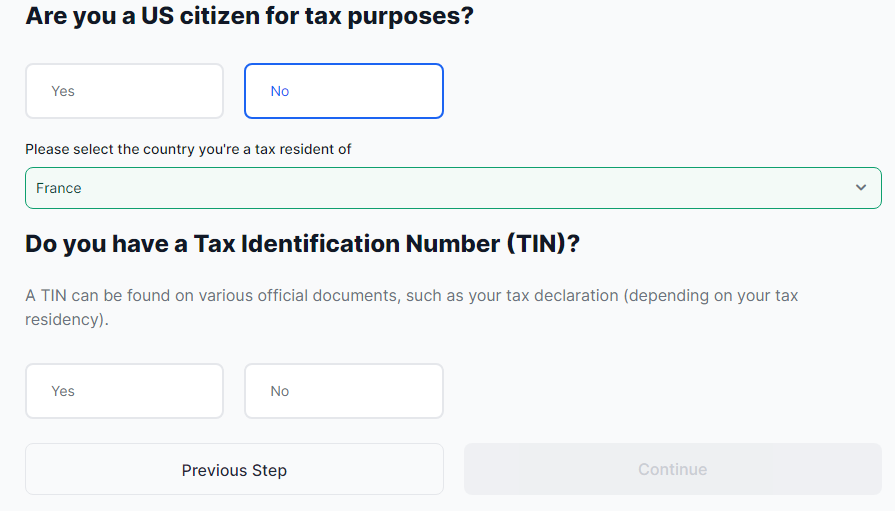Click the chevron arrow on country selector
The height and width of the screenshot is (511, 895).
click(861, 188)
